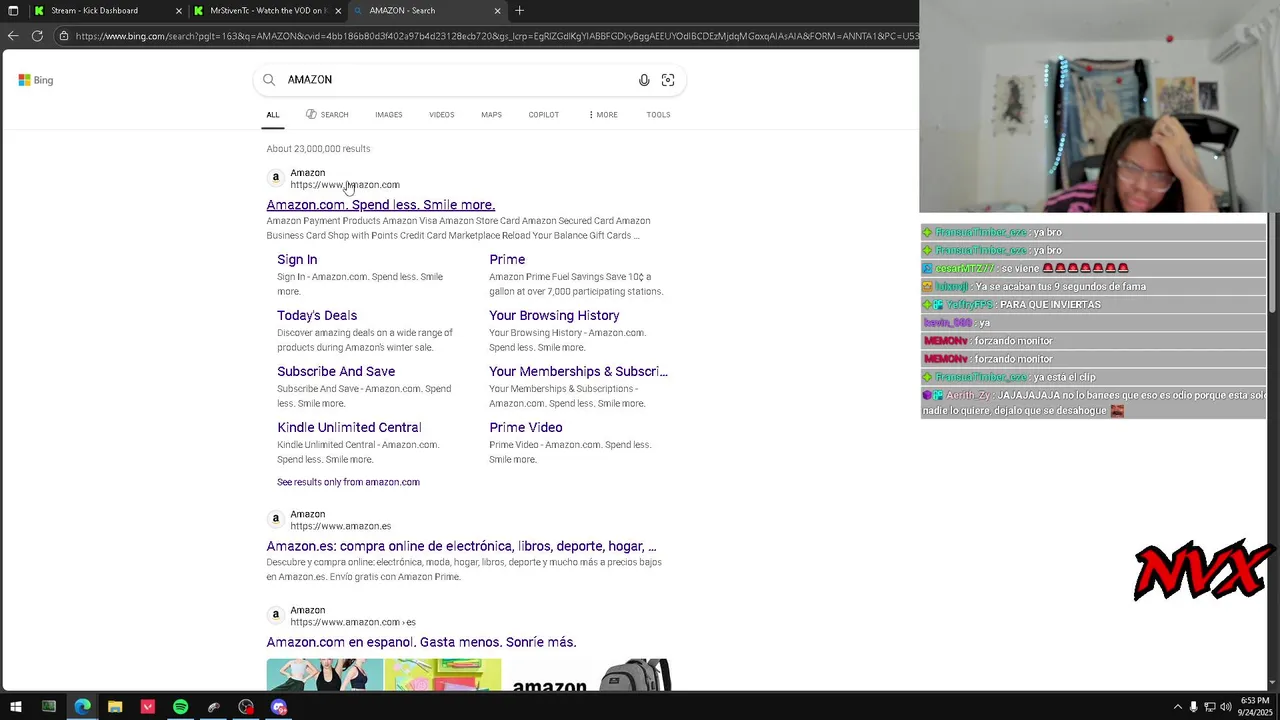Click the Bing logo
The height and width of the screenshot is (720, 1280).
(x=36, y=80)
